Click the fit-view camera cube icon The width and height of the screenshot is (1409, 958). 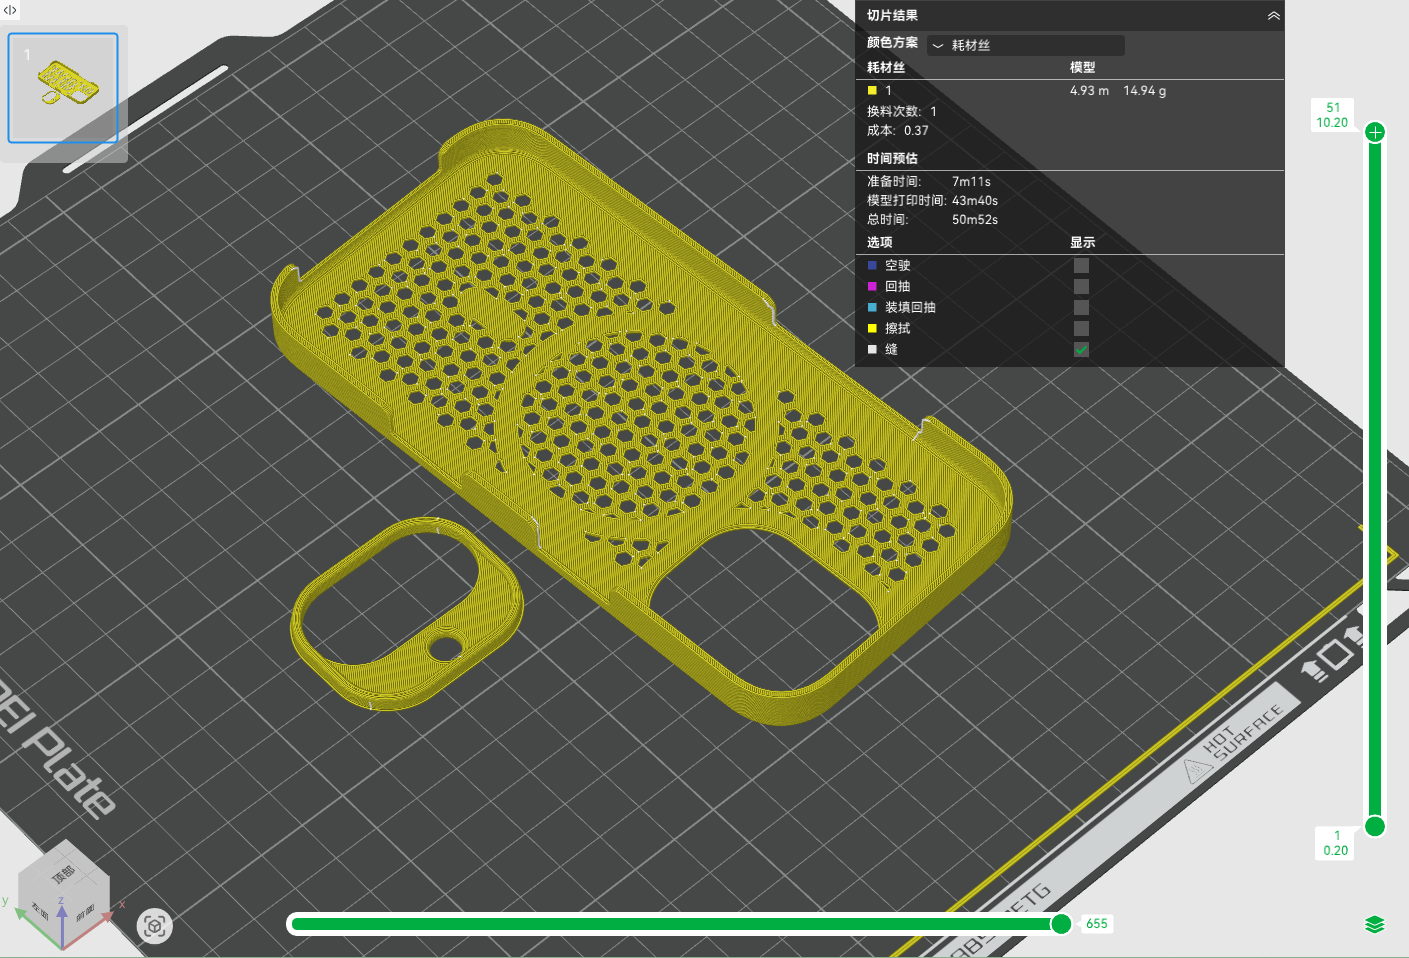click(155, 926)
